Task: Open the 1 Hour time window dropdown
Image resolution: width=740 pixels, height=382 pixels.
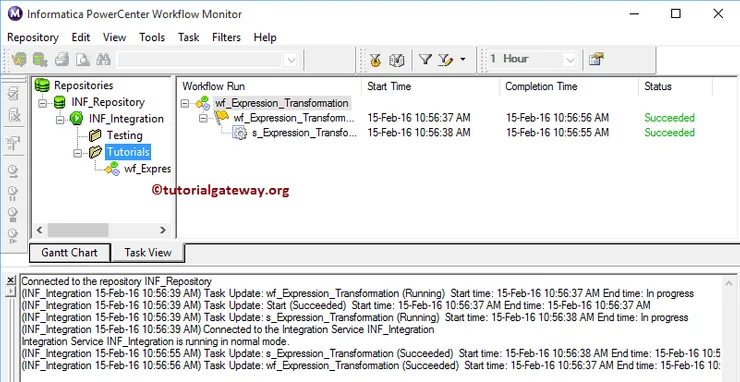Action: click(570, 60)
